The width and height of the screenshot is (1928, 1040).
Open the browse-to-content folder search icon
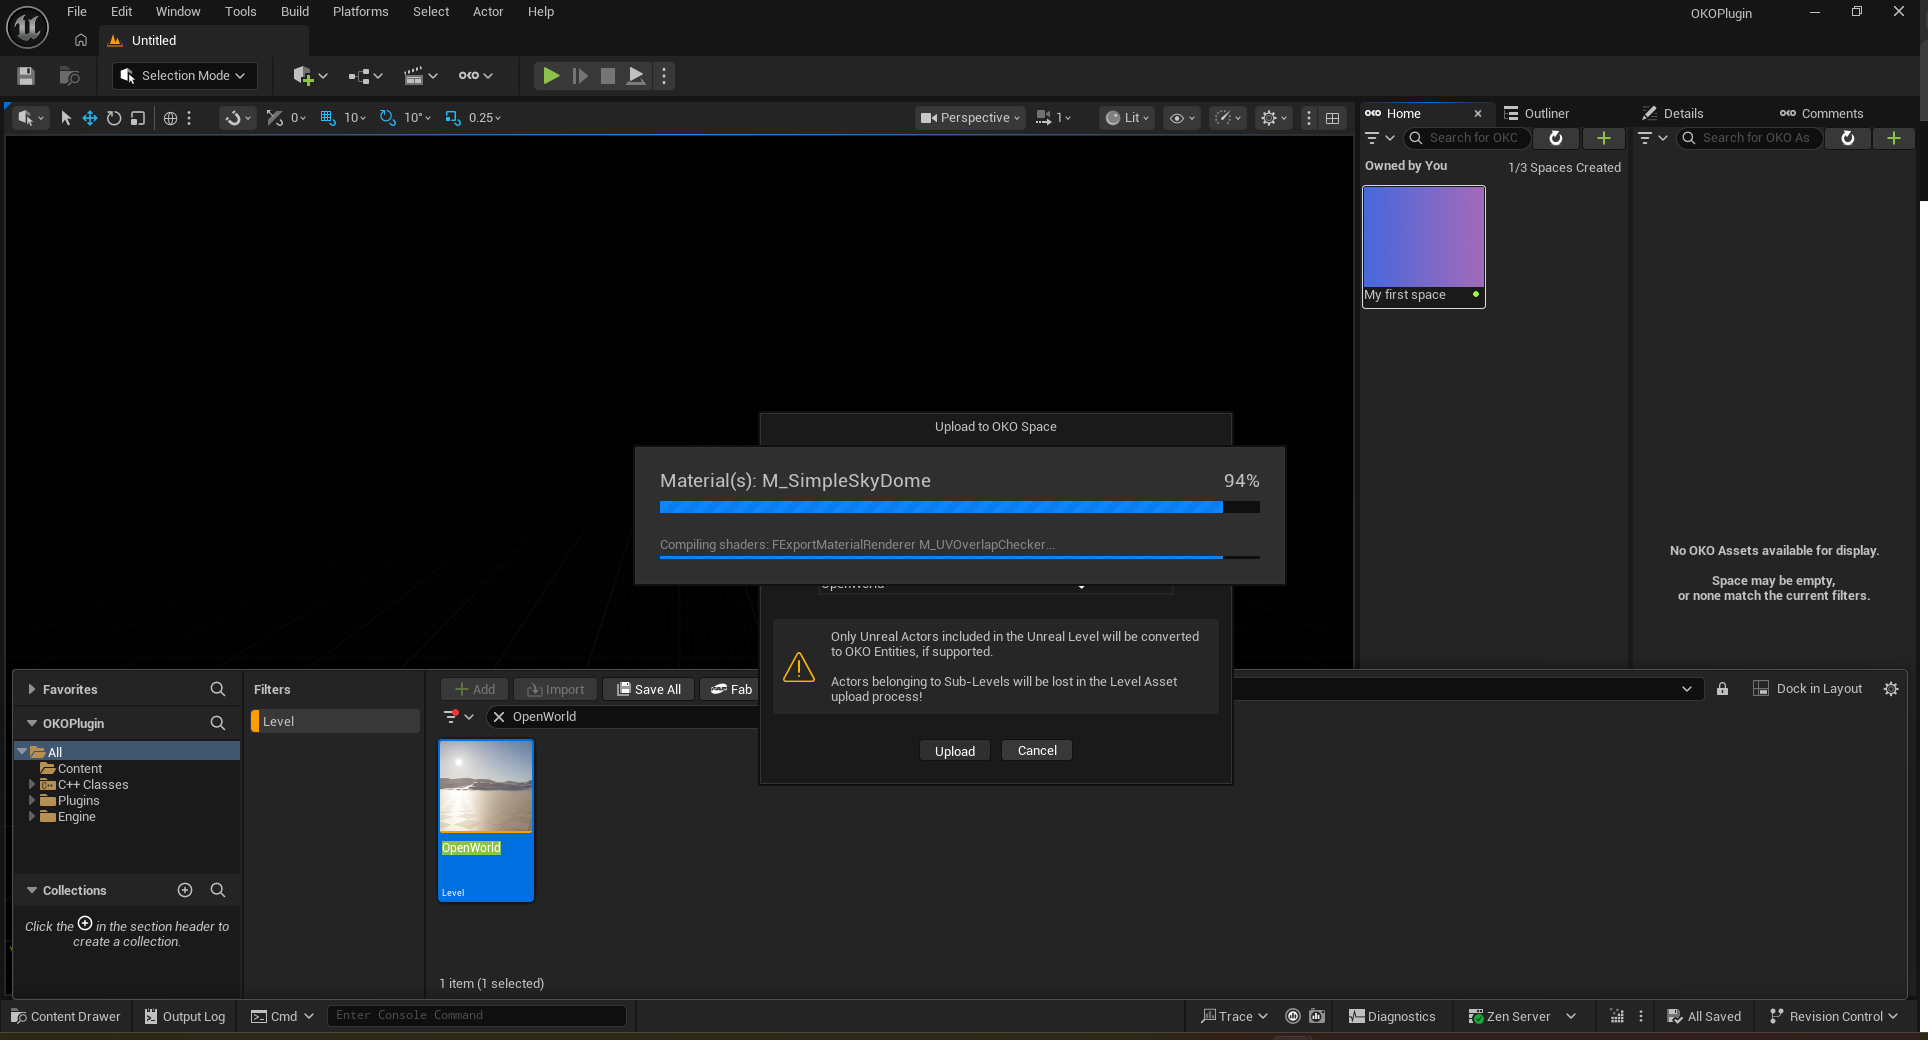click(x=69, y=76)
